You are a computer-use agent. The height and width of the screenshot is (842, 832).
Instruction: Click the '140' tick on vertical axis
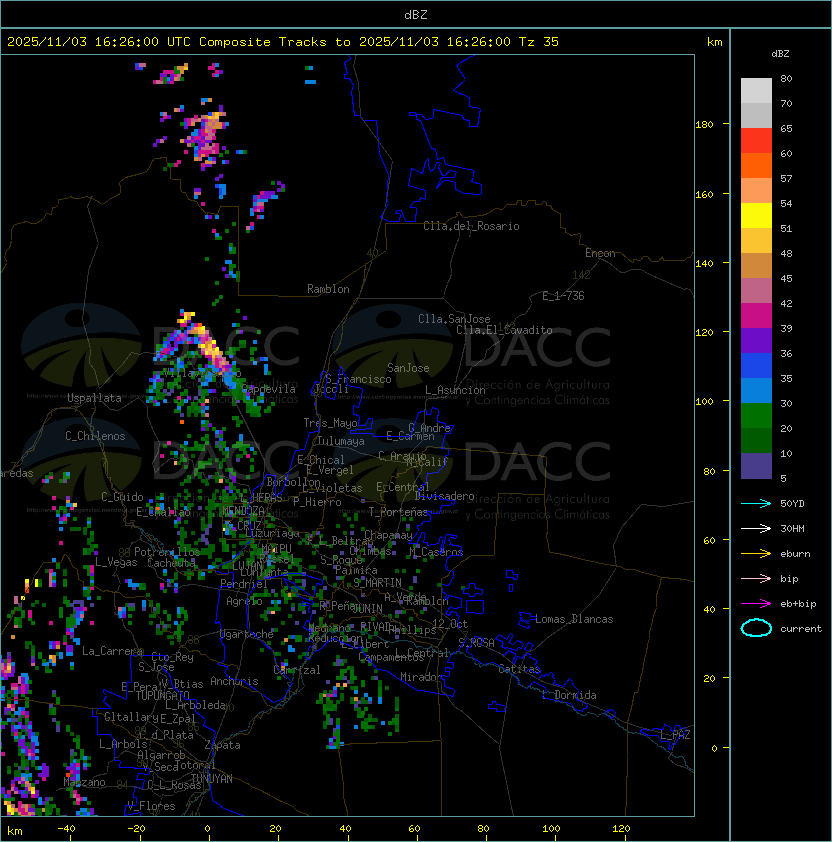tap(704, 263)
